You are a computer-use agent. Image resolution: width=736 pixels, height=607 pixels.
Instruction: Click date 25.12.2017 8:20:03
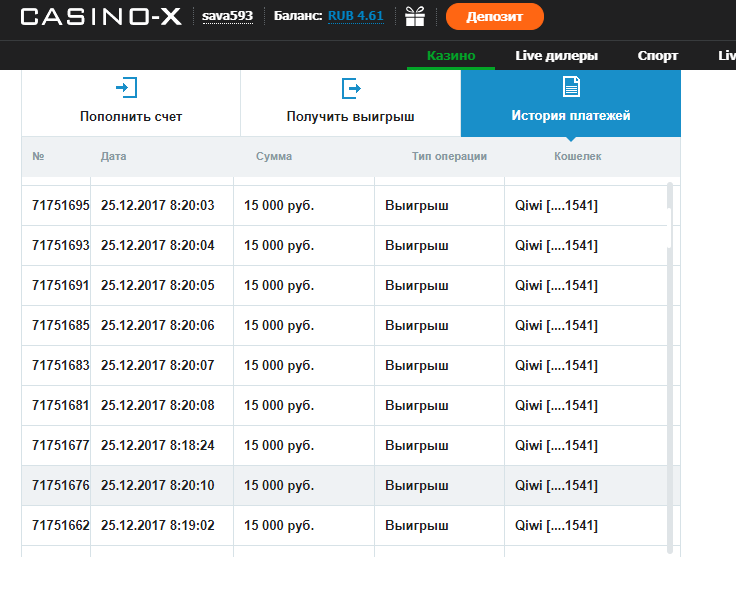(158, 205)
